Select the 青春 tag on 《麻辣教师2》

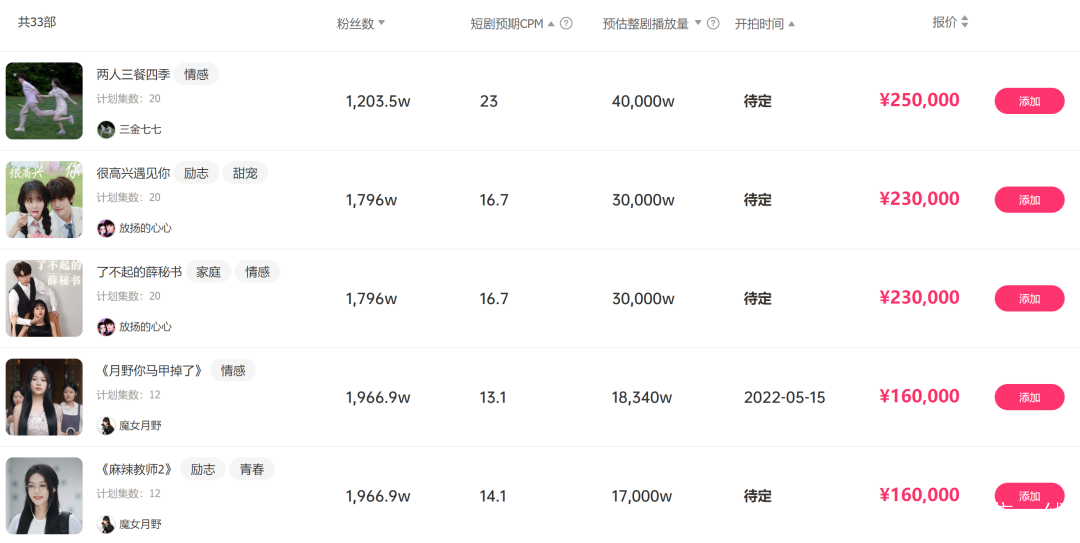(x=252, y=469)
